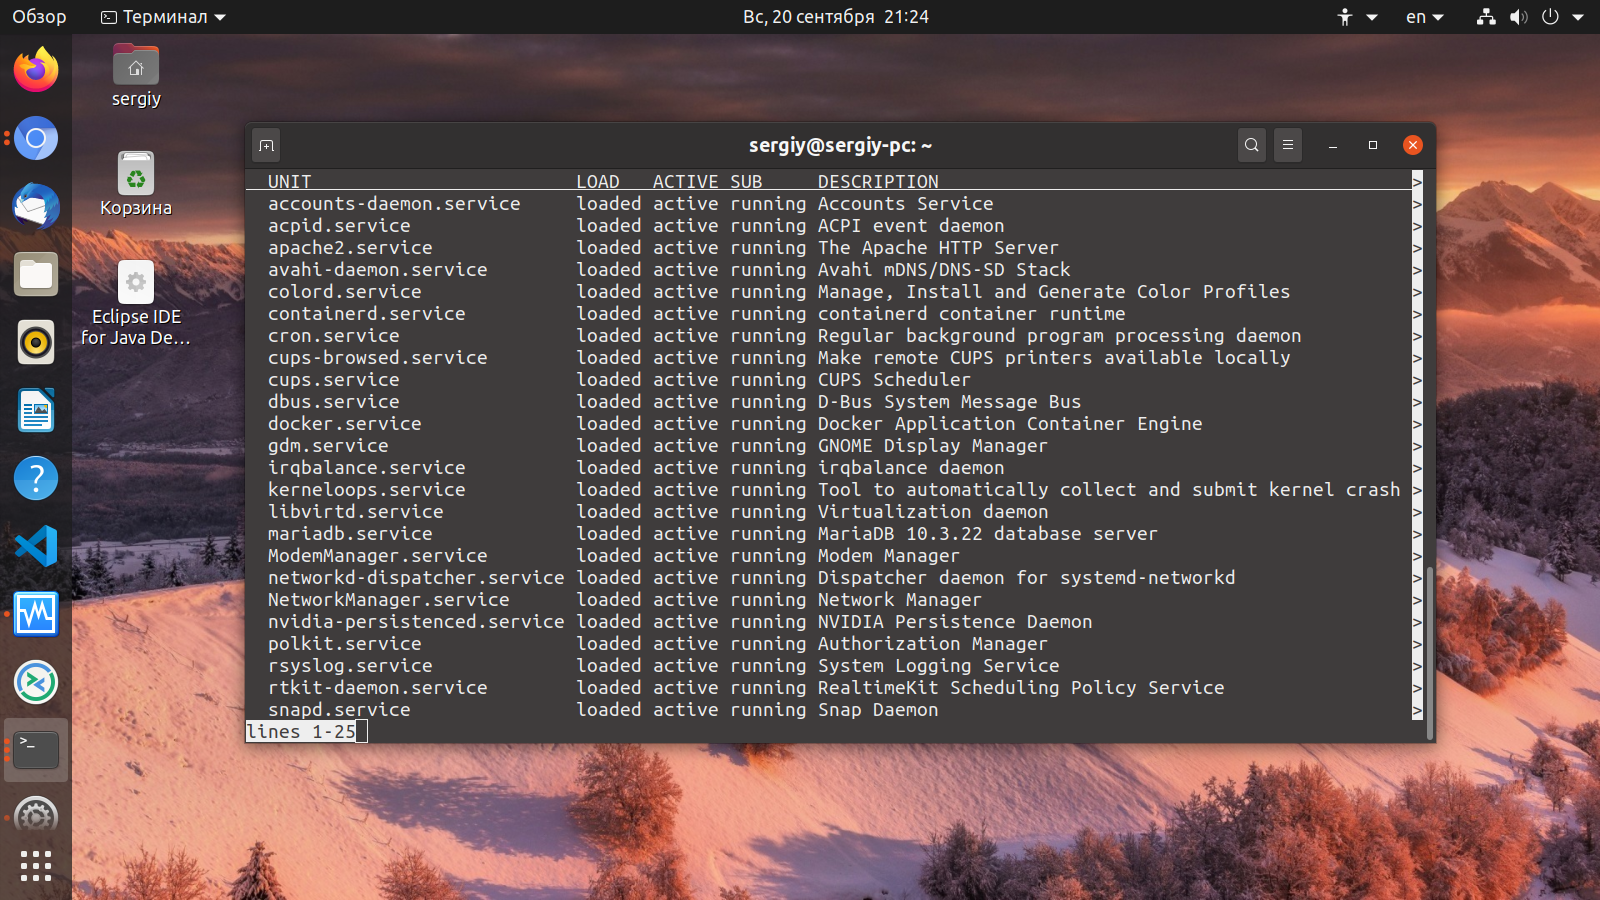The height and width of the screenshot is (900, 1600).
Task: Open the en keyboard layout dropdown
Action: tap(1425, 17)
